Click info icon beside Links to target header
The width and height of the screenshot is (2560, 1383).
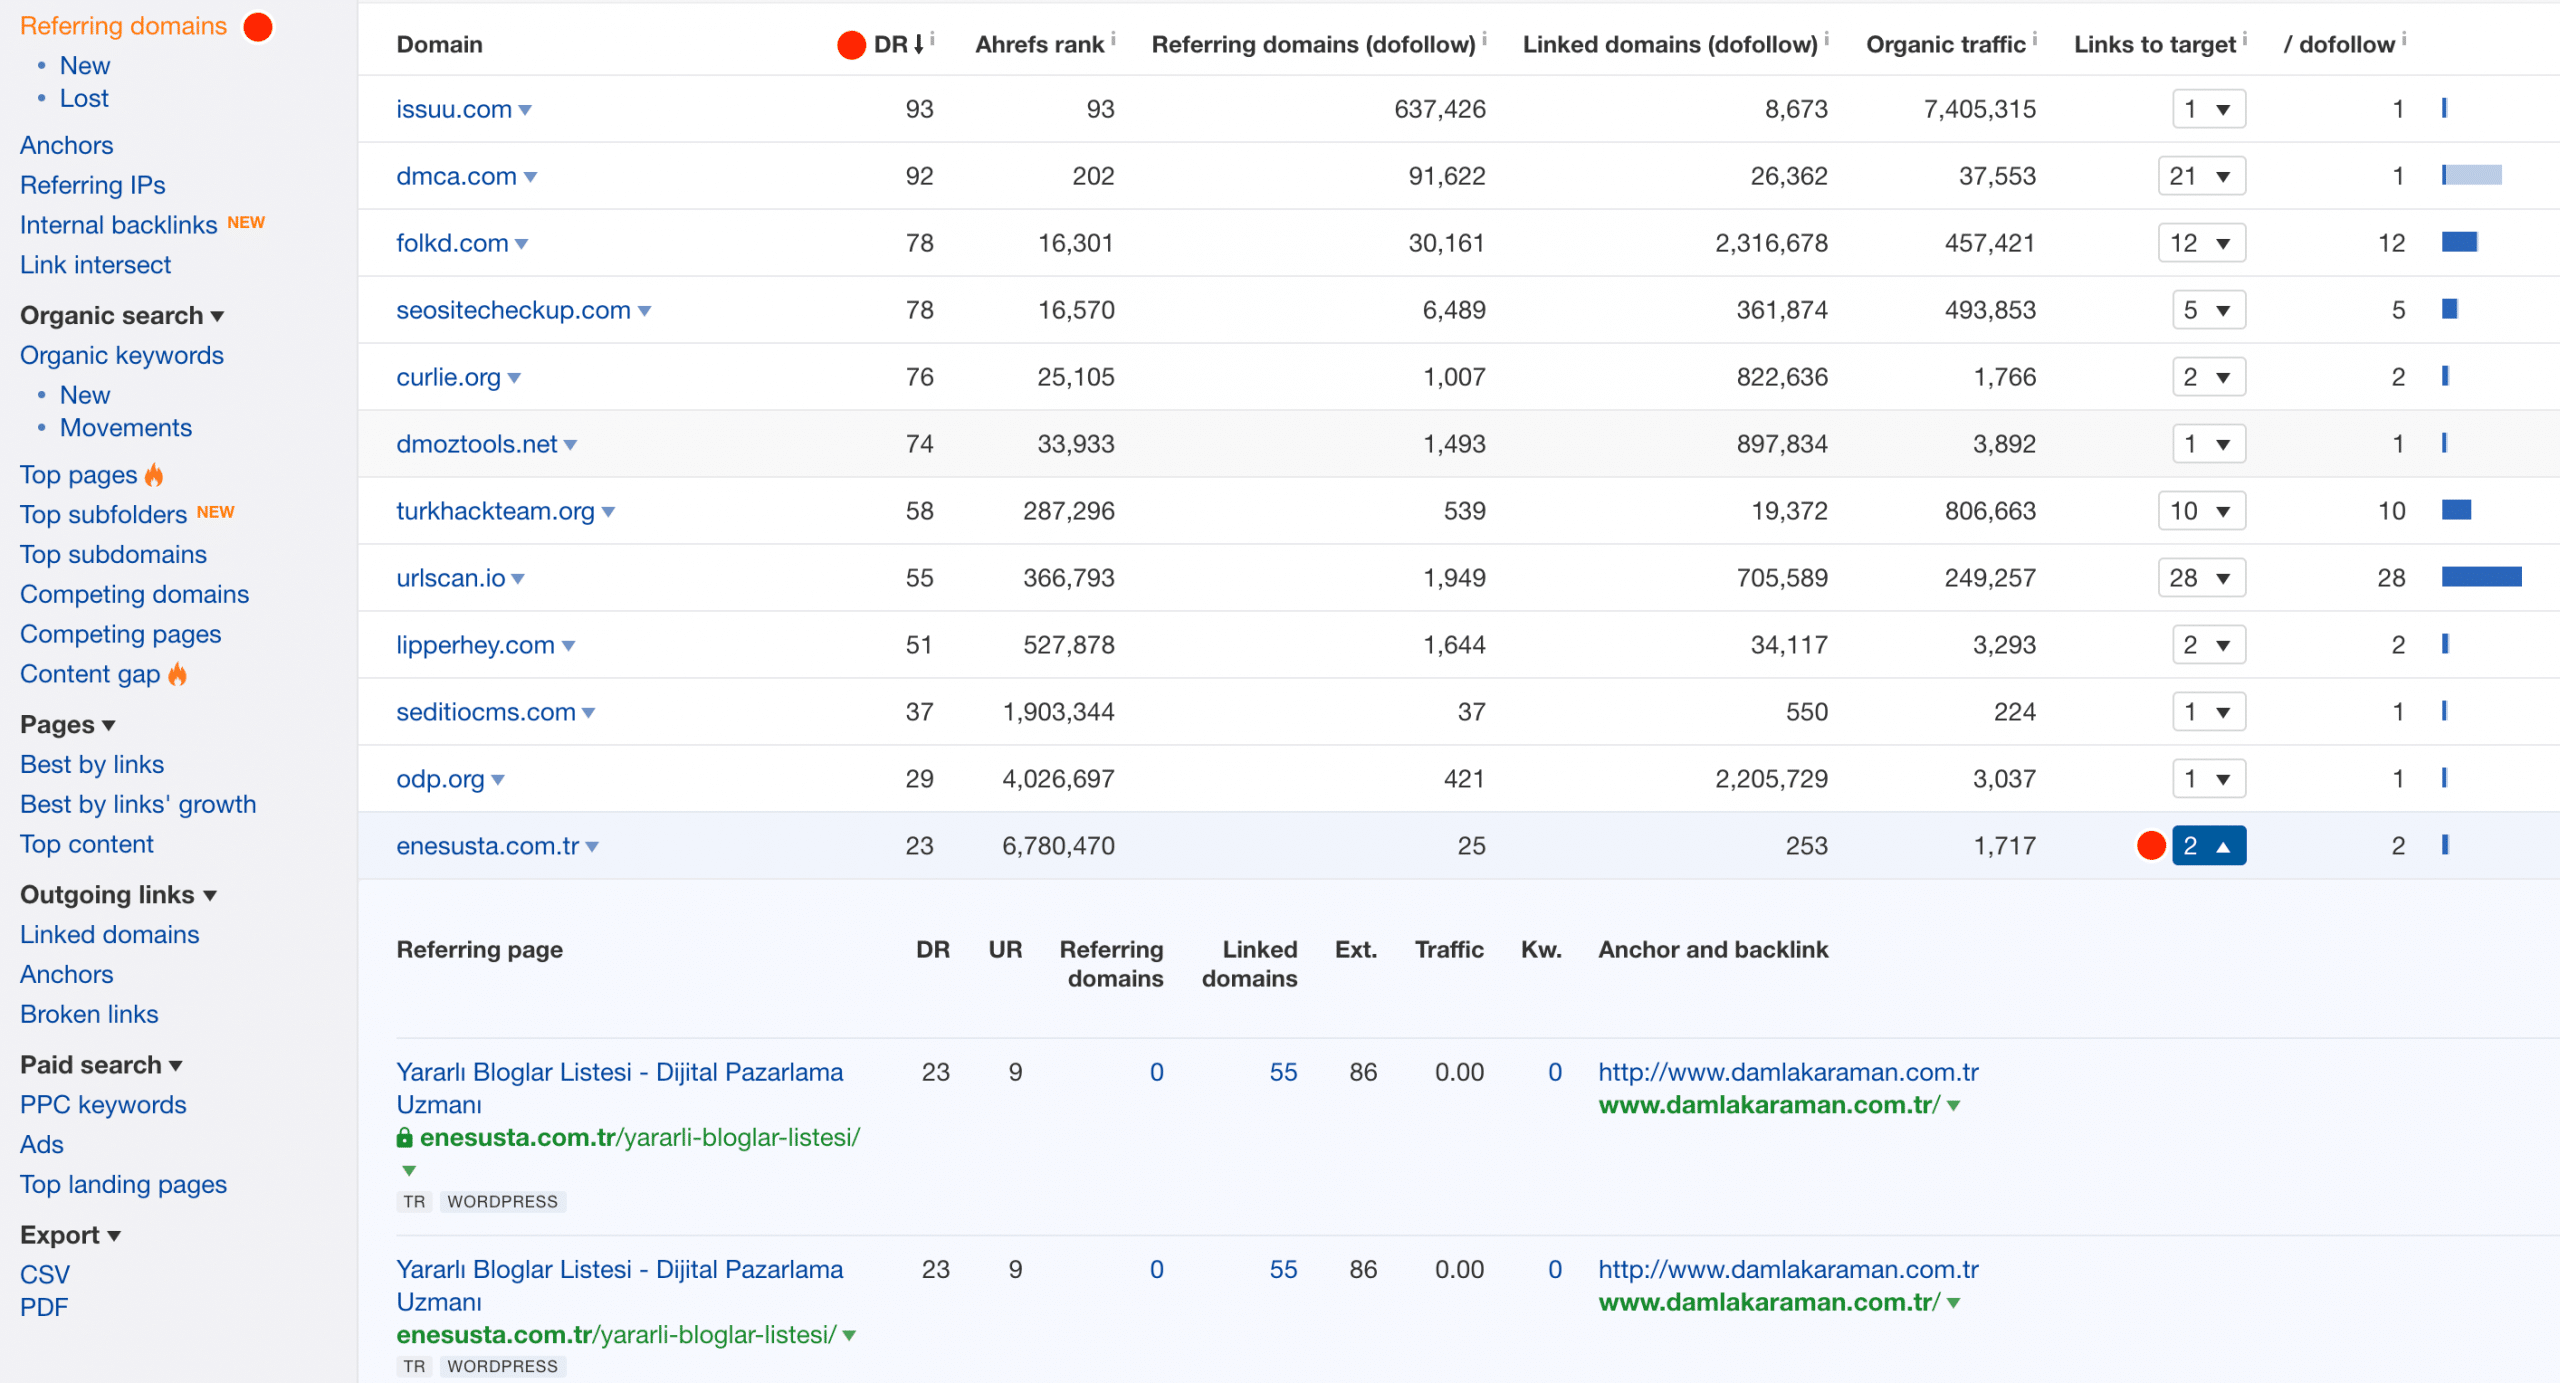point(2244,39)
